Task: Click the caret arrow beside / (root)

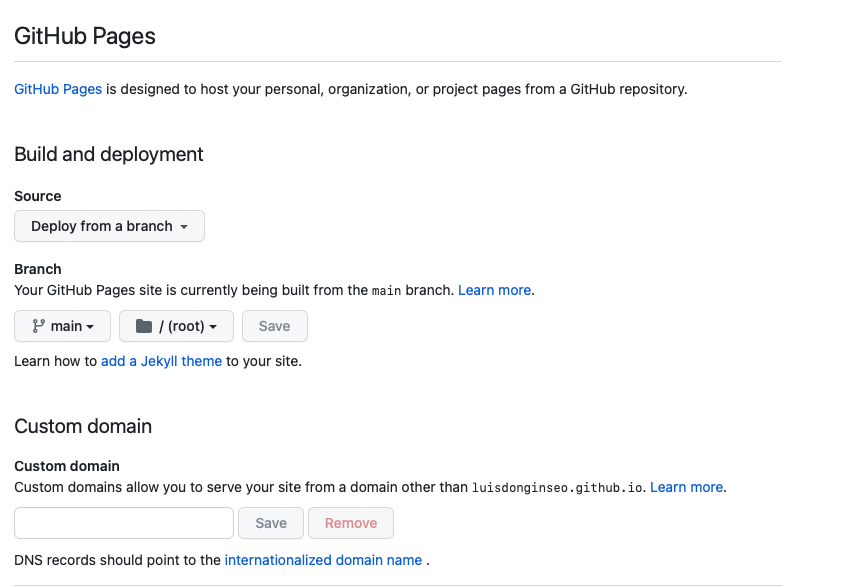Action: (x=213, y=327)
